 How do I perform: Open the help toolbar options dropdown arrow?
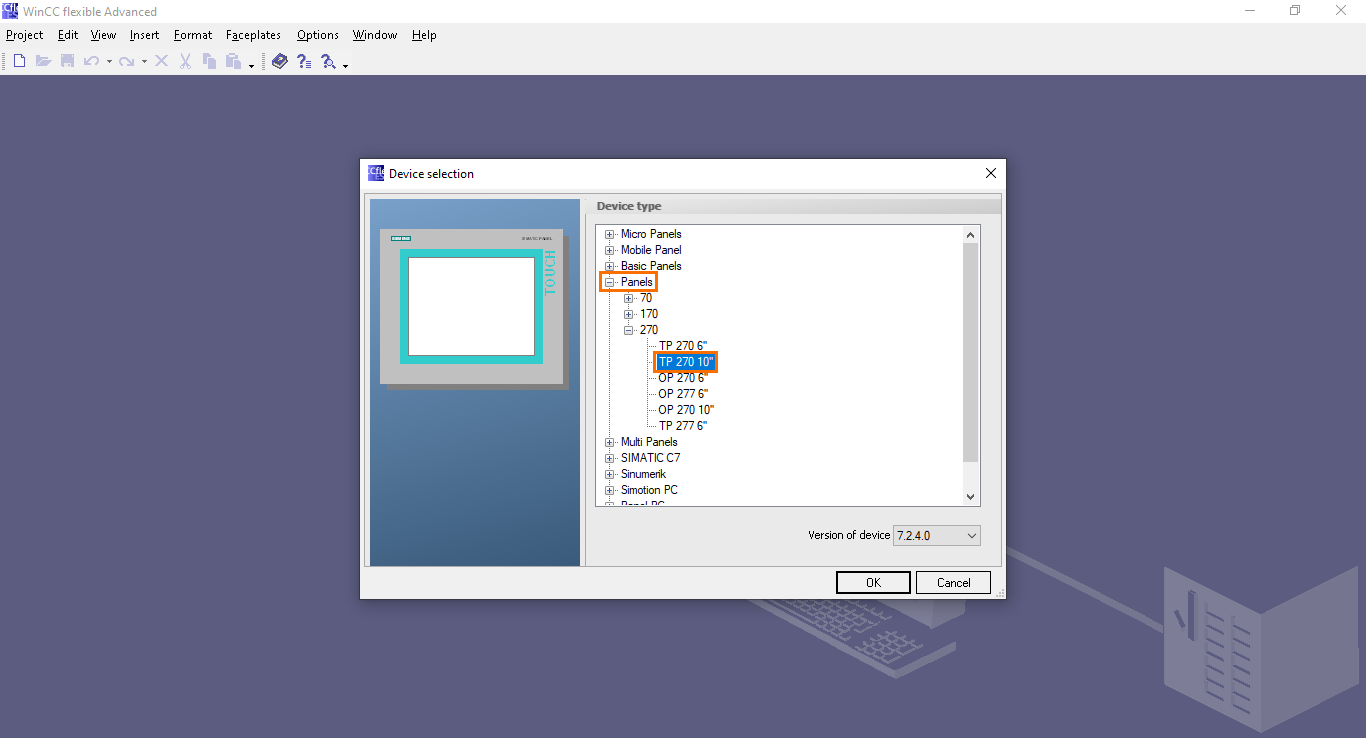345,65
